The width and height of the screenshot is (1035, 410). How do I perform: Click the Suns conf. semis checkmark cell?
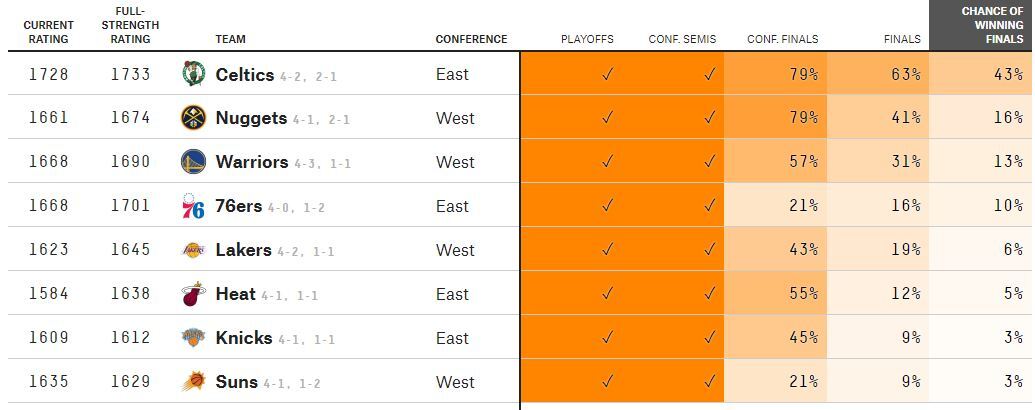click(710, 382)
